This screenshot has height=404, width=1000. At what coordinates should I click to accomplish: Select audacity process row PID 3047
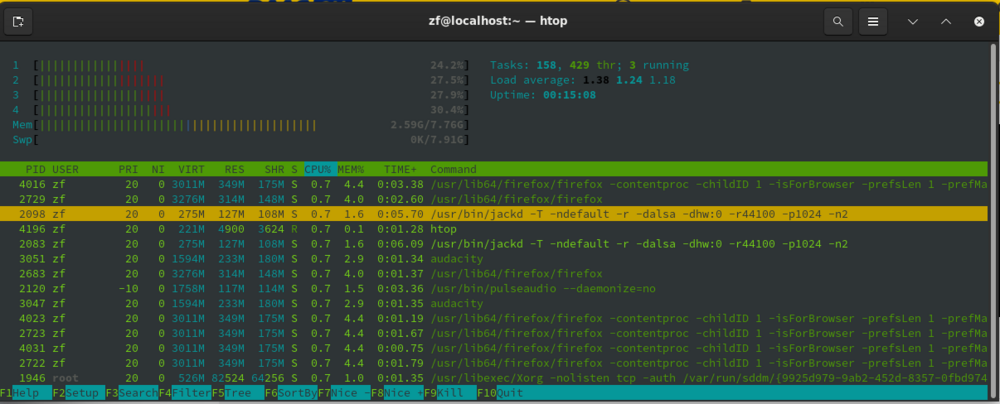click(496, 303)
